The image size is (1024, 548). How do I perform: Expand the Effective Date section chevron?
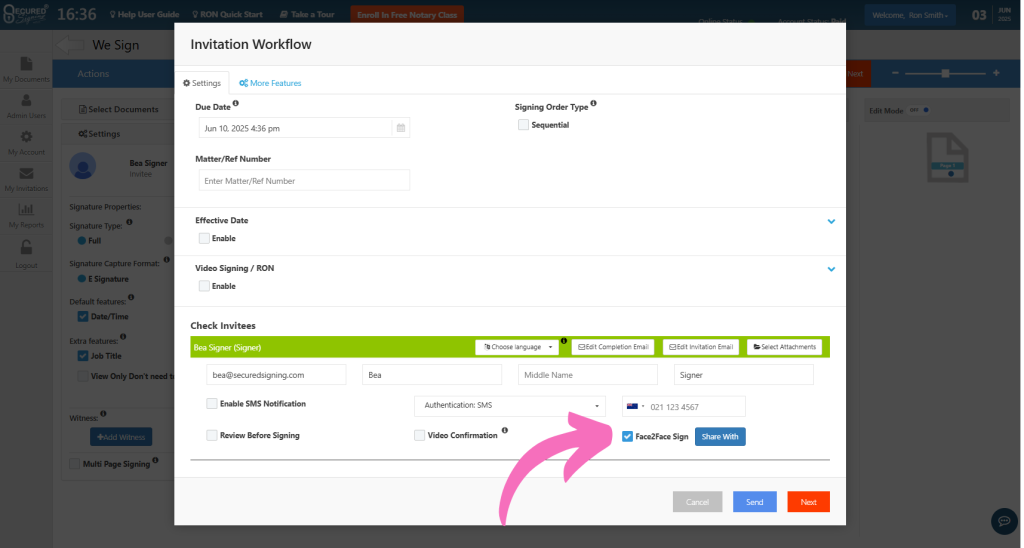point(831,221)
